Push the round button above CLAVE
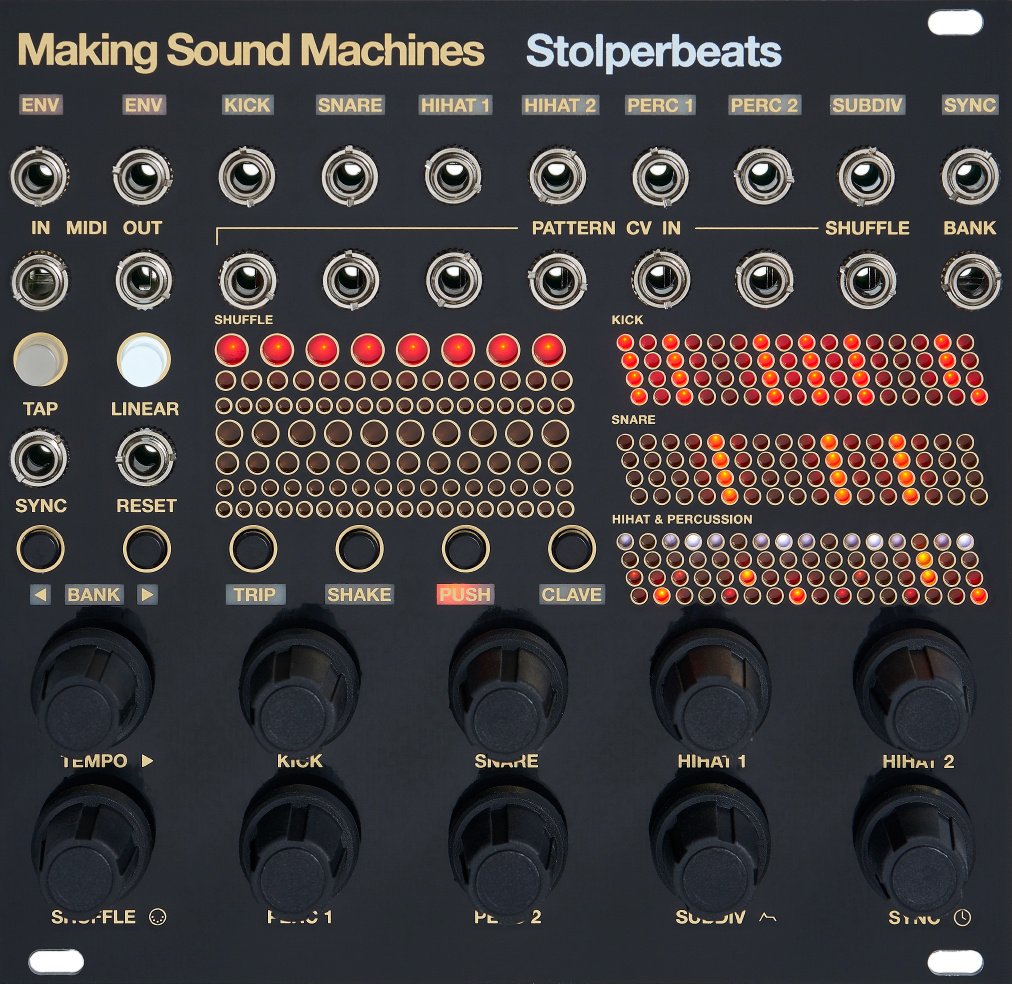Image resolution: width=1012 pixels, height=984 pixels. click(x=572, y=549)
